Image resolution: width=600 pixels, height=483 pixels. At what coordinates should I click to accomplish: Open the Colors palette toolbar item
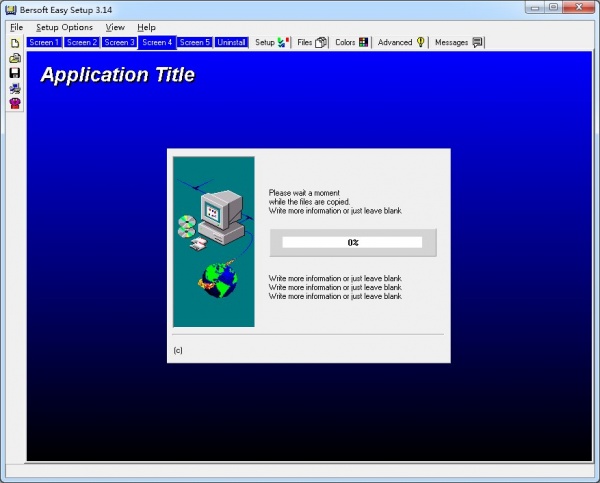pyautogui.click(x=351, y=42)
